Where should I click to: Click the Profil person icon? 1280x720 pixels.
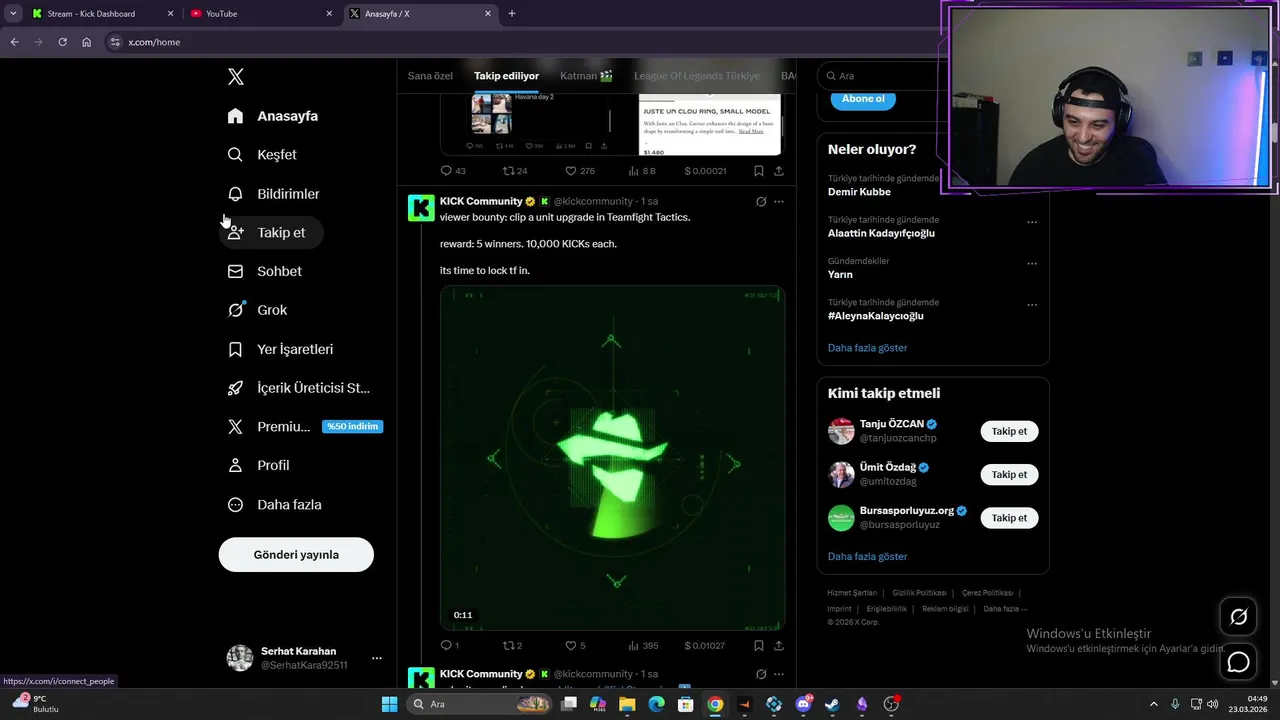pyautogui.click(x=235, y=465)
